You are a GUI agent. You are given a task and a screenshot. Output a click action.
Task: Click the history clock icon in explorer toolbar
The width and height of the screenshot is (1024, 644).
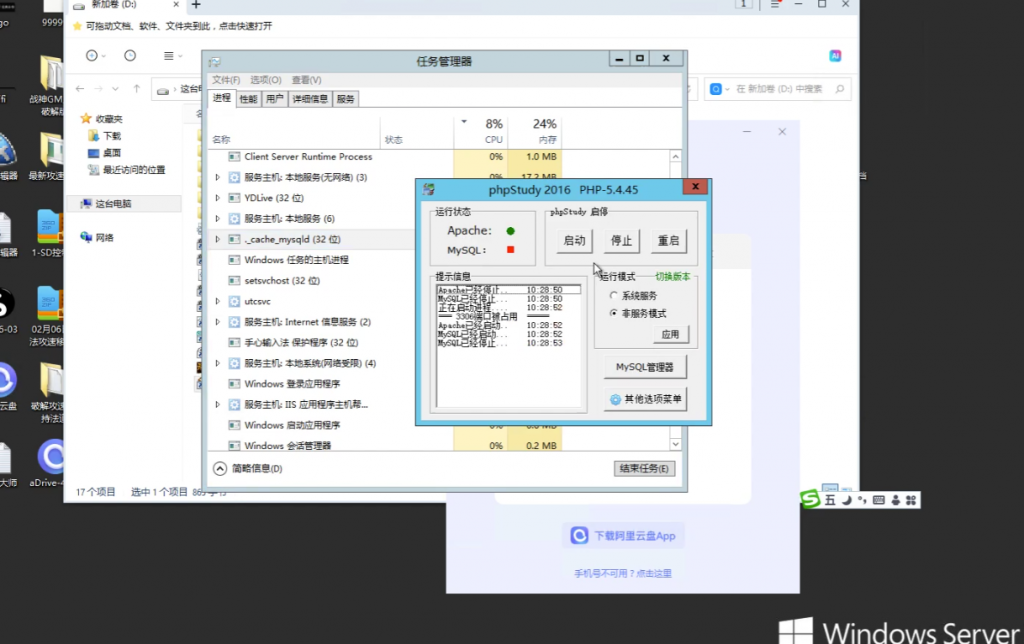[129, 56]
